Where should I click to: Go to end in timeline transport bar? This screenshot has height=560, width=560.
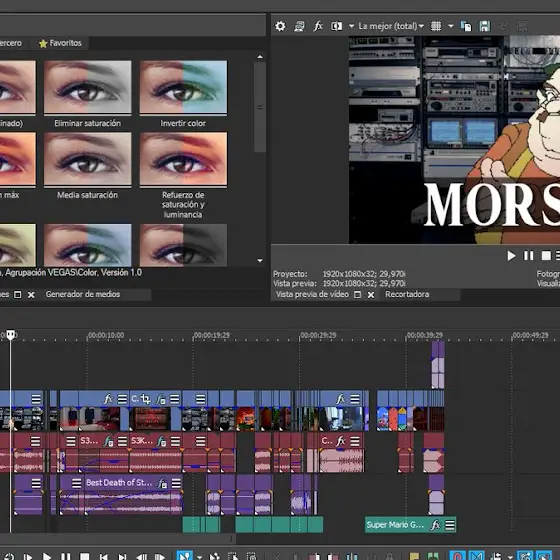(x=122, y=556)
